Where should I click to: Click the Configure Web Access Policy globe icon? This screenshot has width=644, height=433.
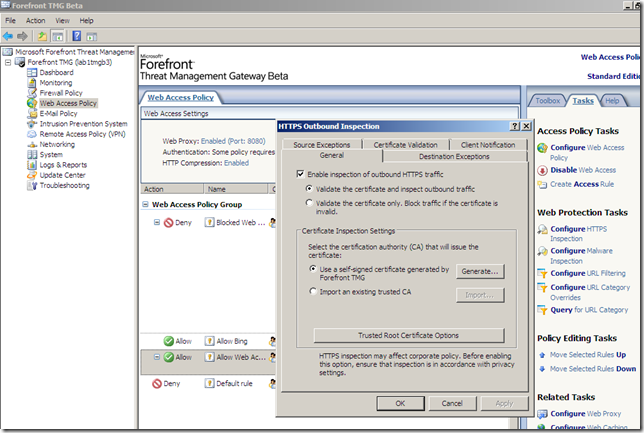(x=543, y=148)
